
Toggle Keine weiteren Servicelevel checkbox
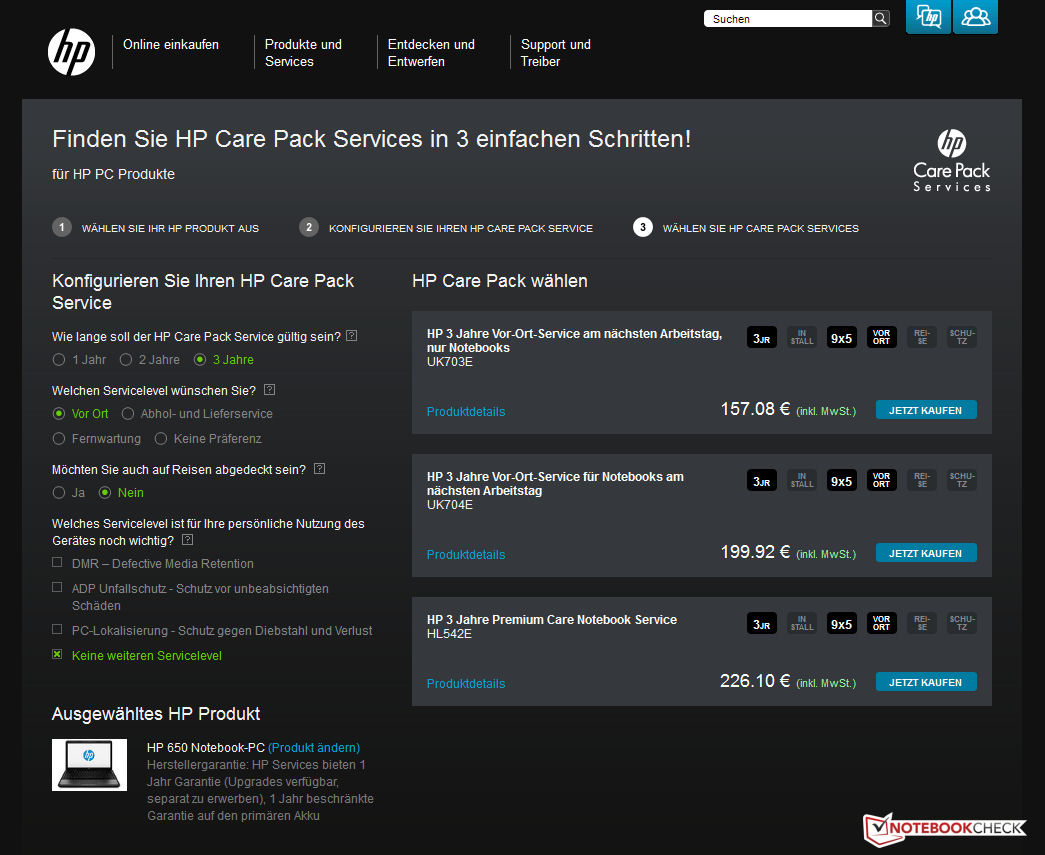click(x=57, y=654)
